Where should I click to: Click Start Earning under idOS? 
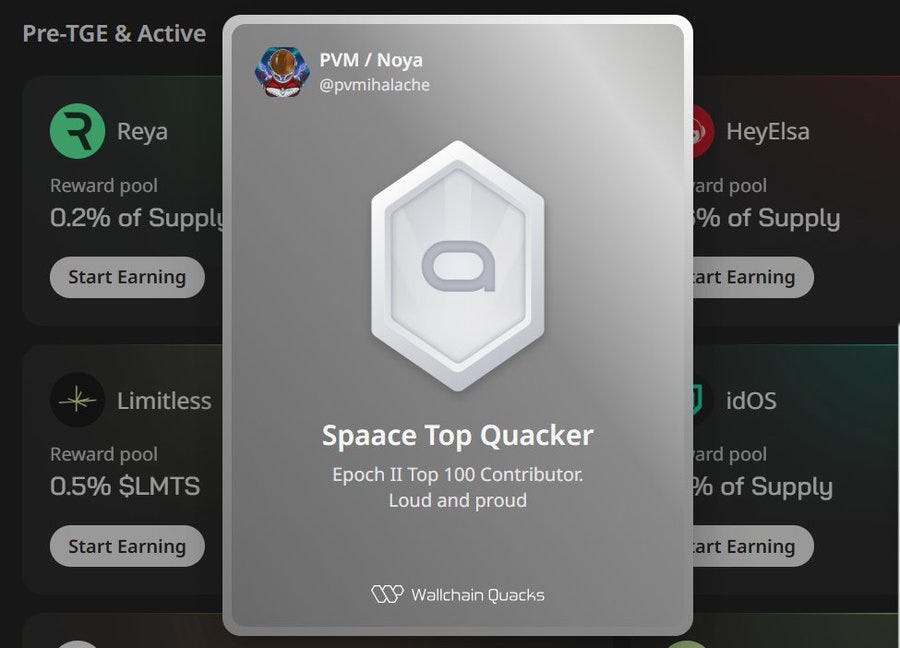pyautogui.click(x=753, y=546)
